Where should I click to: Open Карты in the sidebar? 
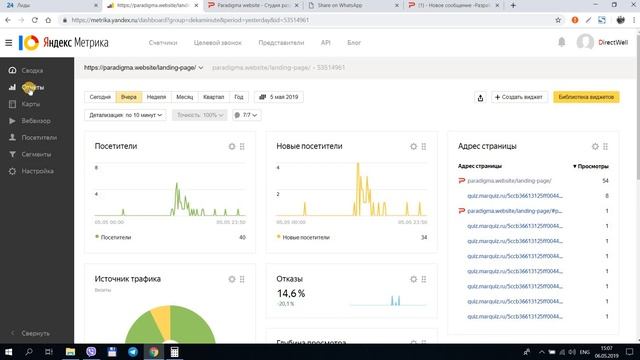point(31,104)
